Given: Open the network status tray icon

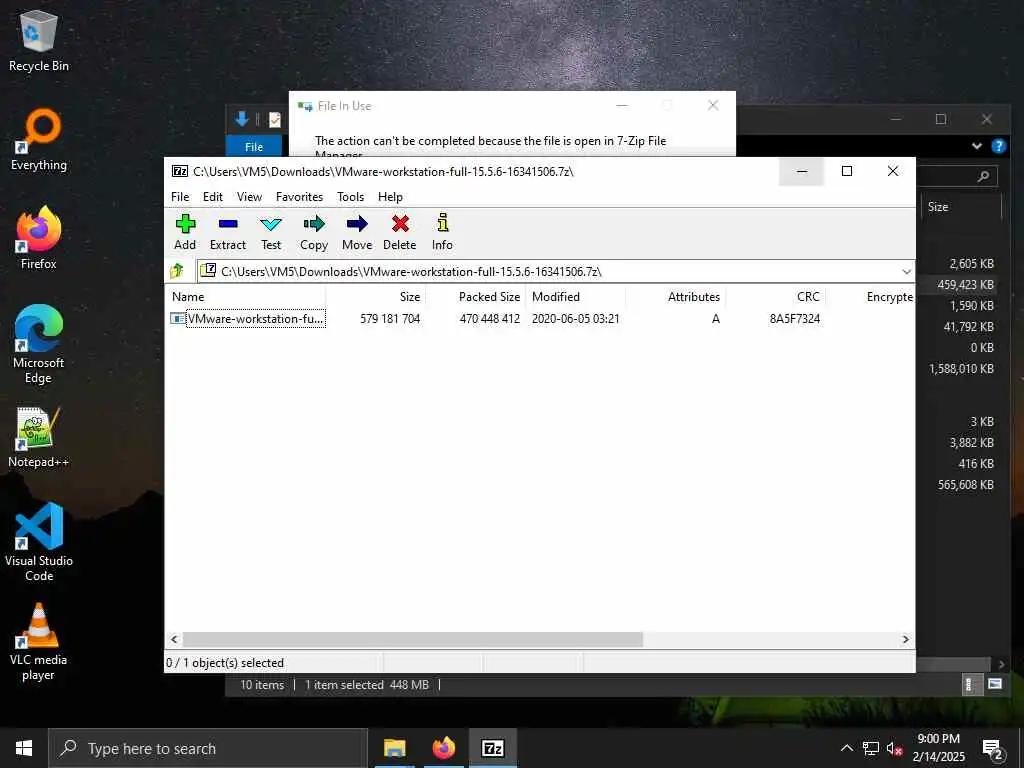Looking at the screenshot, I should pos(871,748).
